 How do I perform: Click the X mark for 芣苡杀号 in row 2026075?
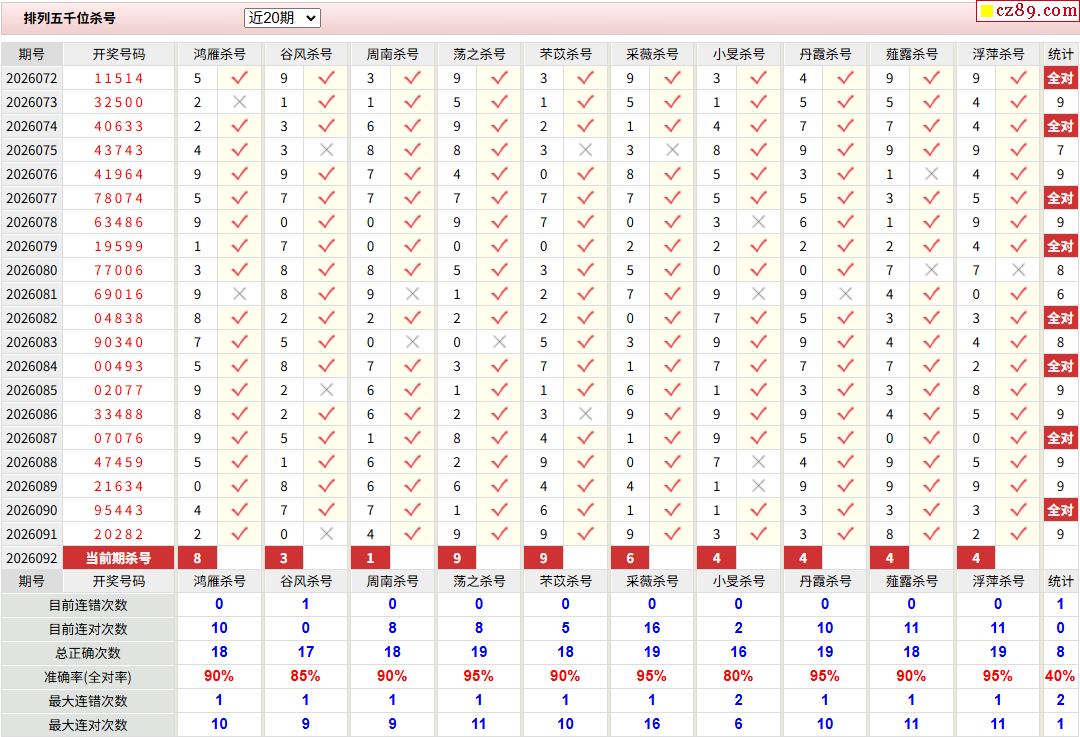585,150
